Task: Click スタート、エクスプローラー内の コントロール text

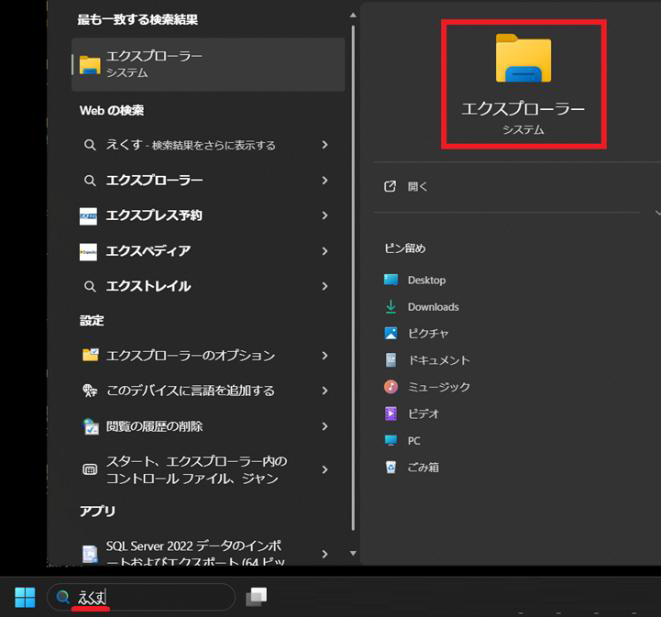Action: click(x=196, y=470)
